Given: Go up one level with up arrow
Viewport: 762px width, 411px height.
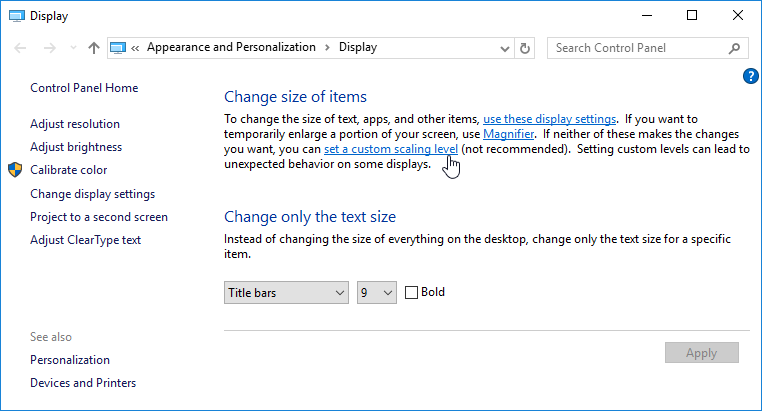Looking at the screenshot, I should pos(94,48).
